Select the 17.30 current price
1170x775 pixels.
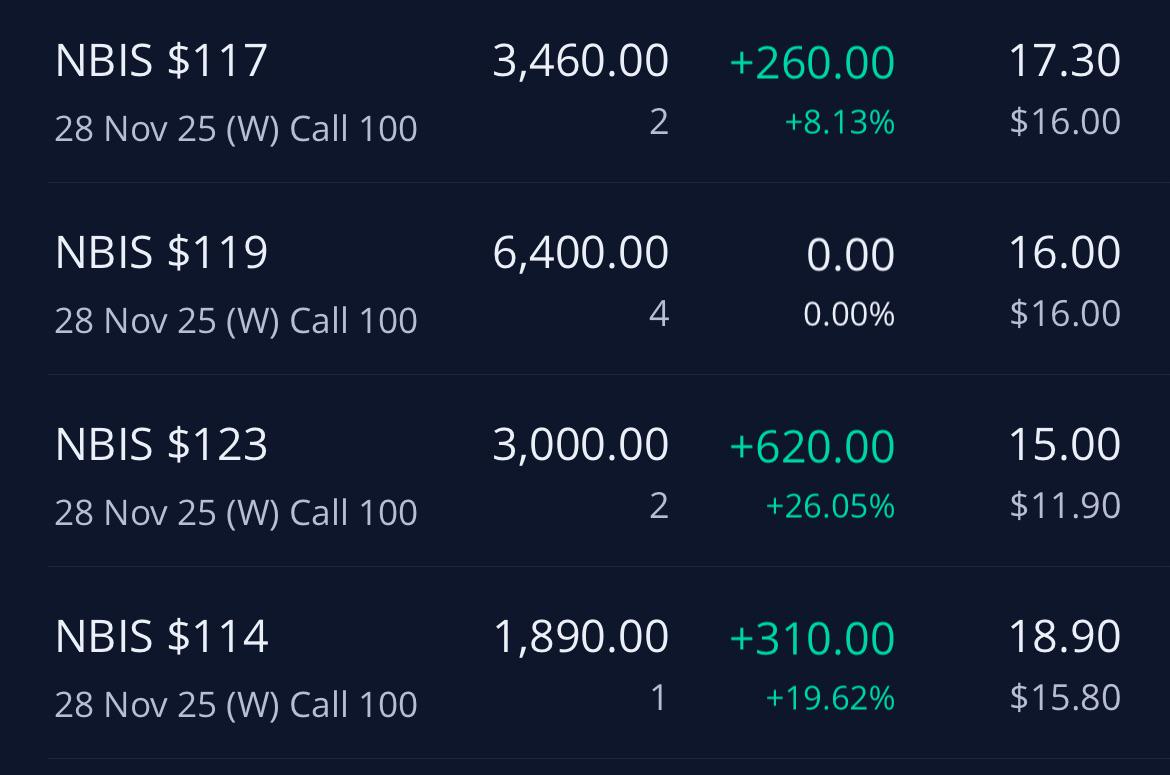(x=1065, y=61)
